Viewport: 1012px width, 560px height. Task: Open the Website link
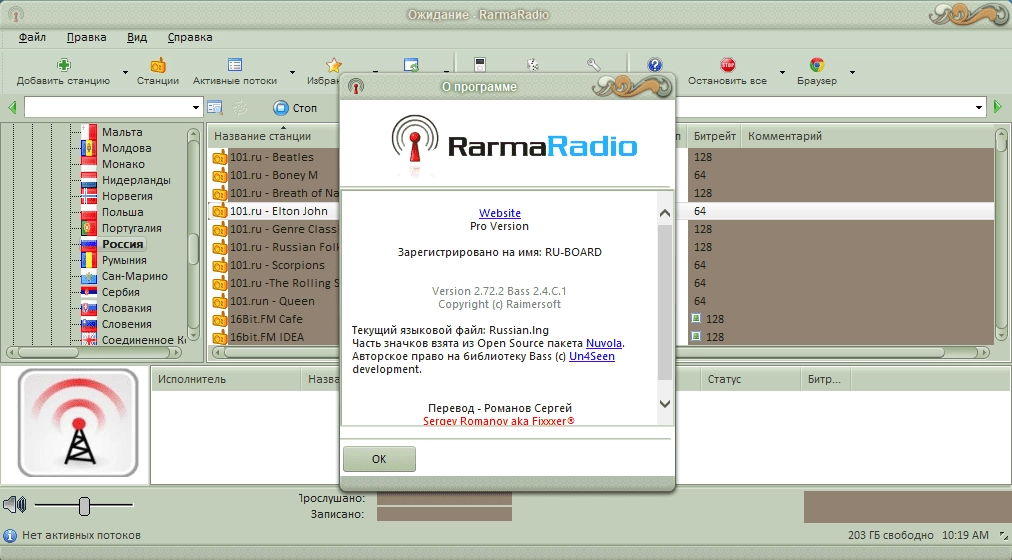pyautogui.click(x=500, y=213)
